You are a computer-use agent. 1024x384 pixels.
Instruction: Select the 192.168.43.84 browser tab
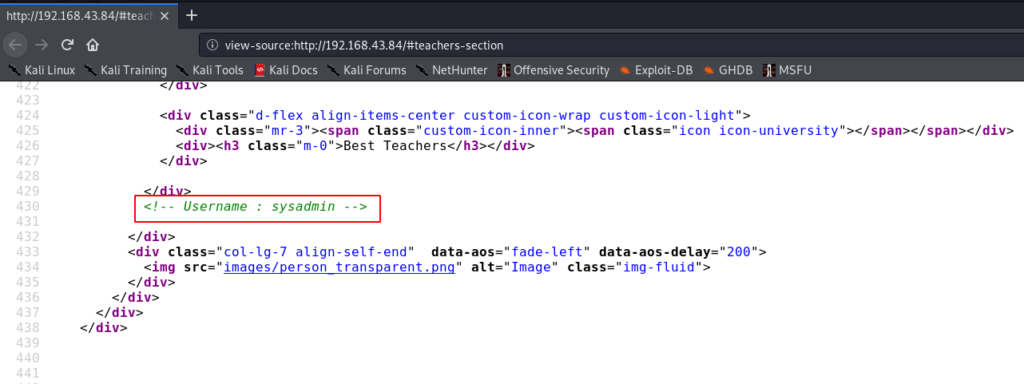click(88, 16)
